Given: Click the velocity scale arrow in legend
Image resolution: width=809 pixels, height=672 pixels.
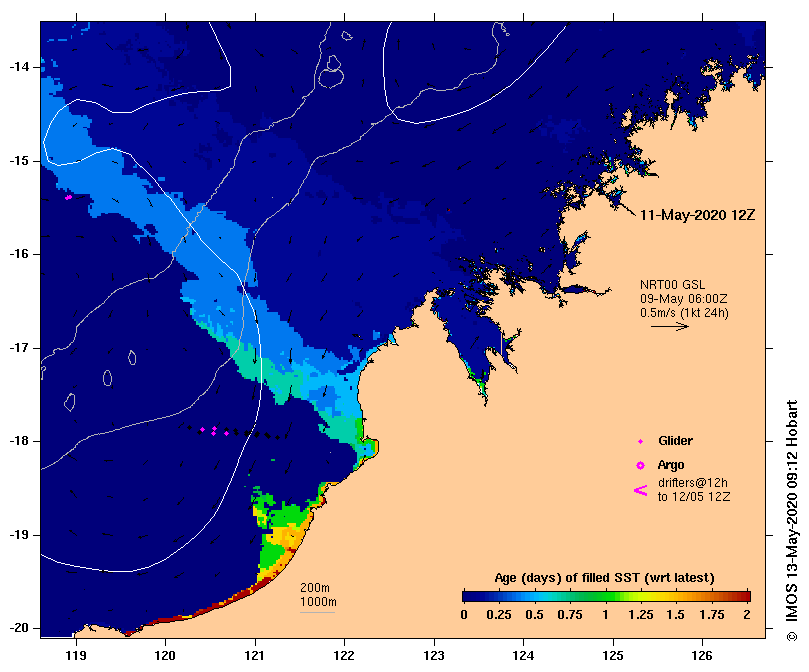Looking at the screenshot, I should (x=670, y=326).
